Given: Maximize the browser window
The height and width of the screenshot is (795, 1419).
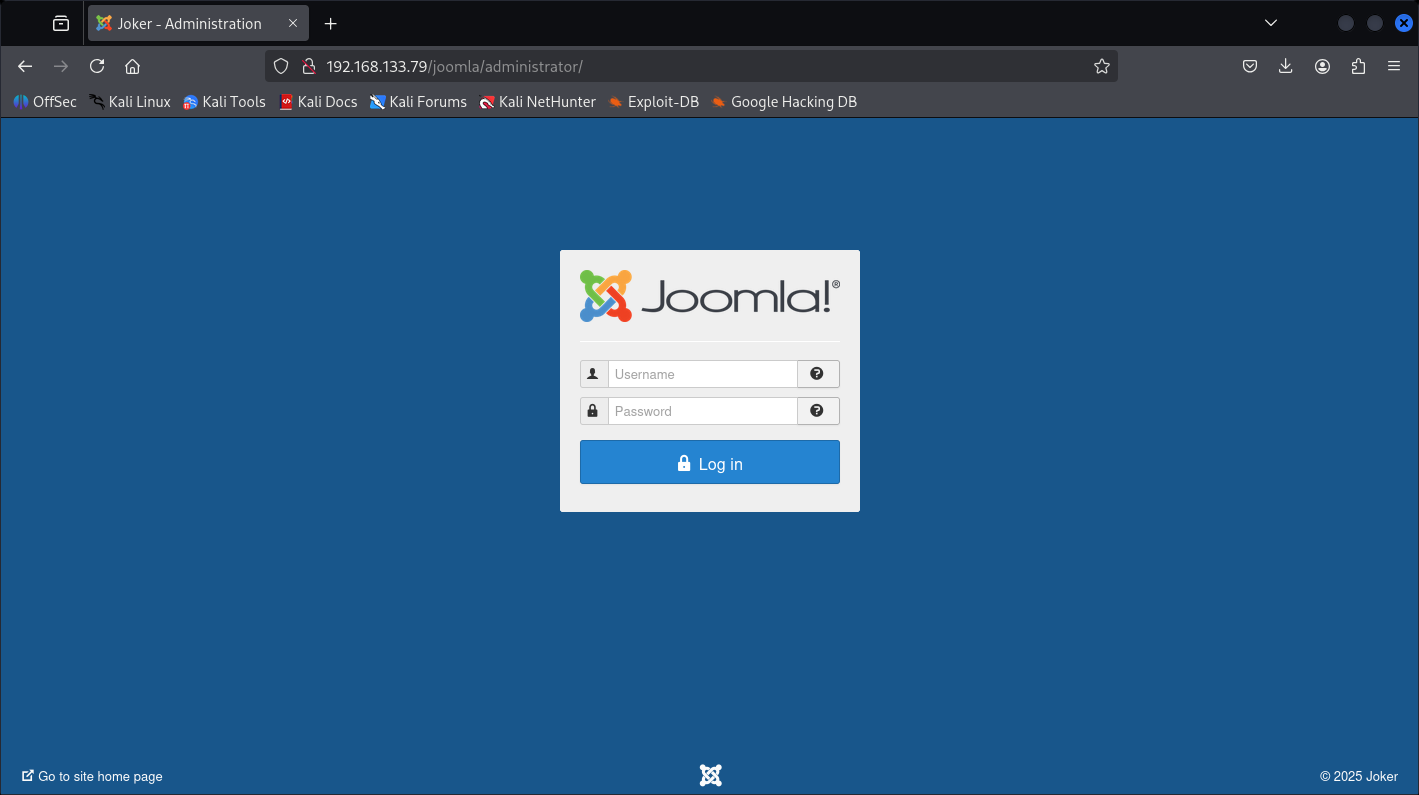Looking at the screenshot, I should (1375, 23).
